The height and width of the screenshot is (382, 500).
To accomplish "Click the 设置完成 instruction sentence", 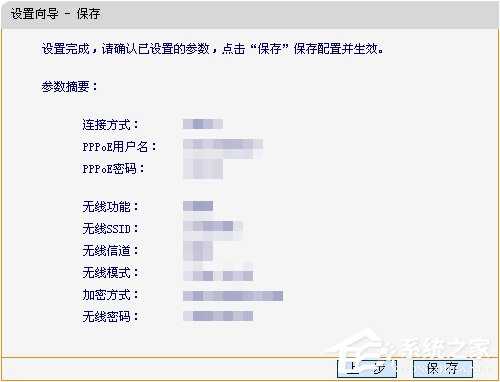I will [x=213, y=49].
